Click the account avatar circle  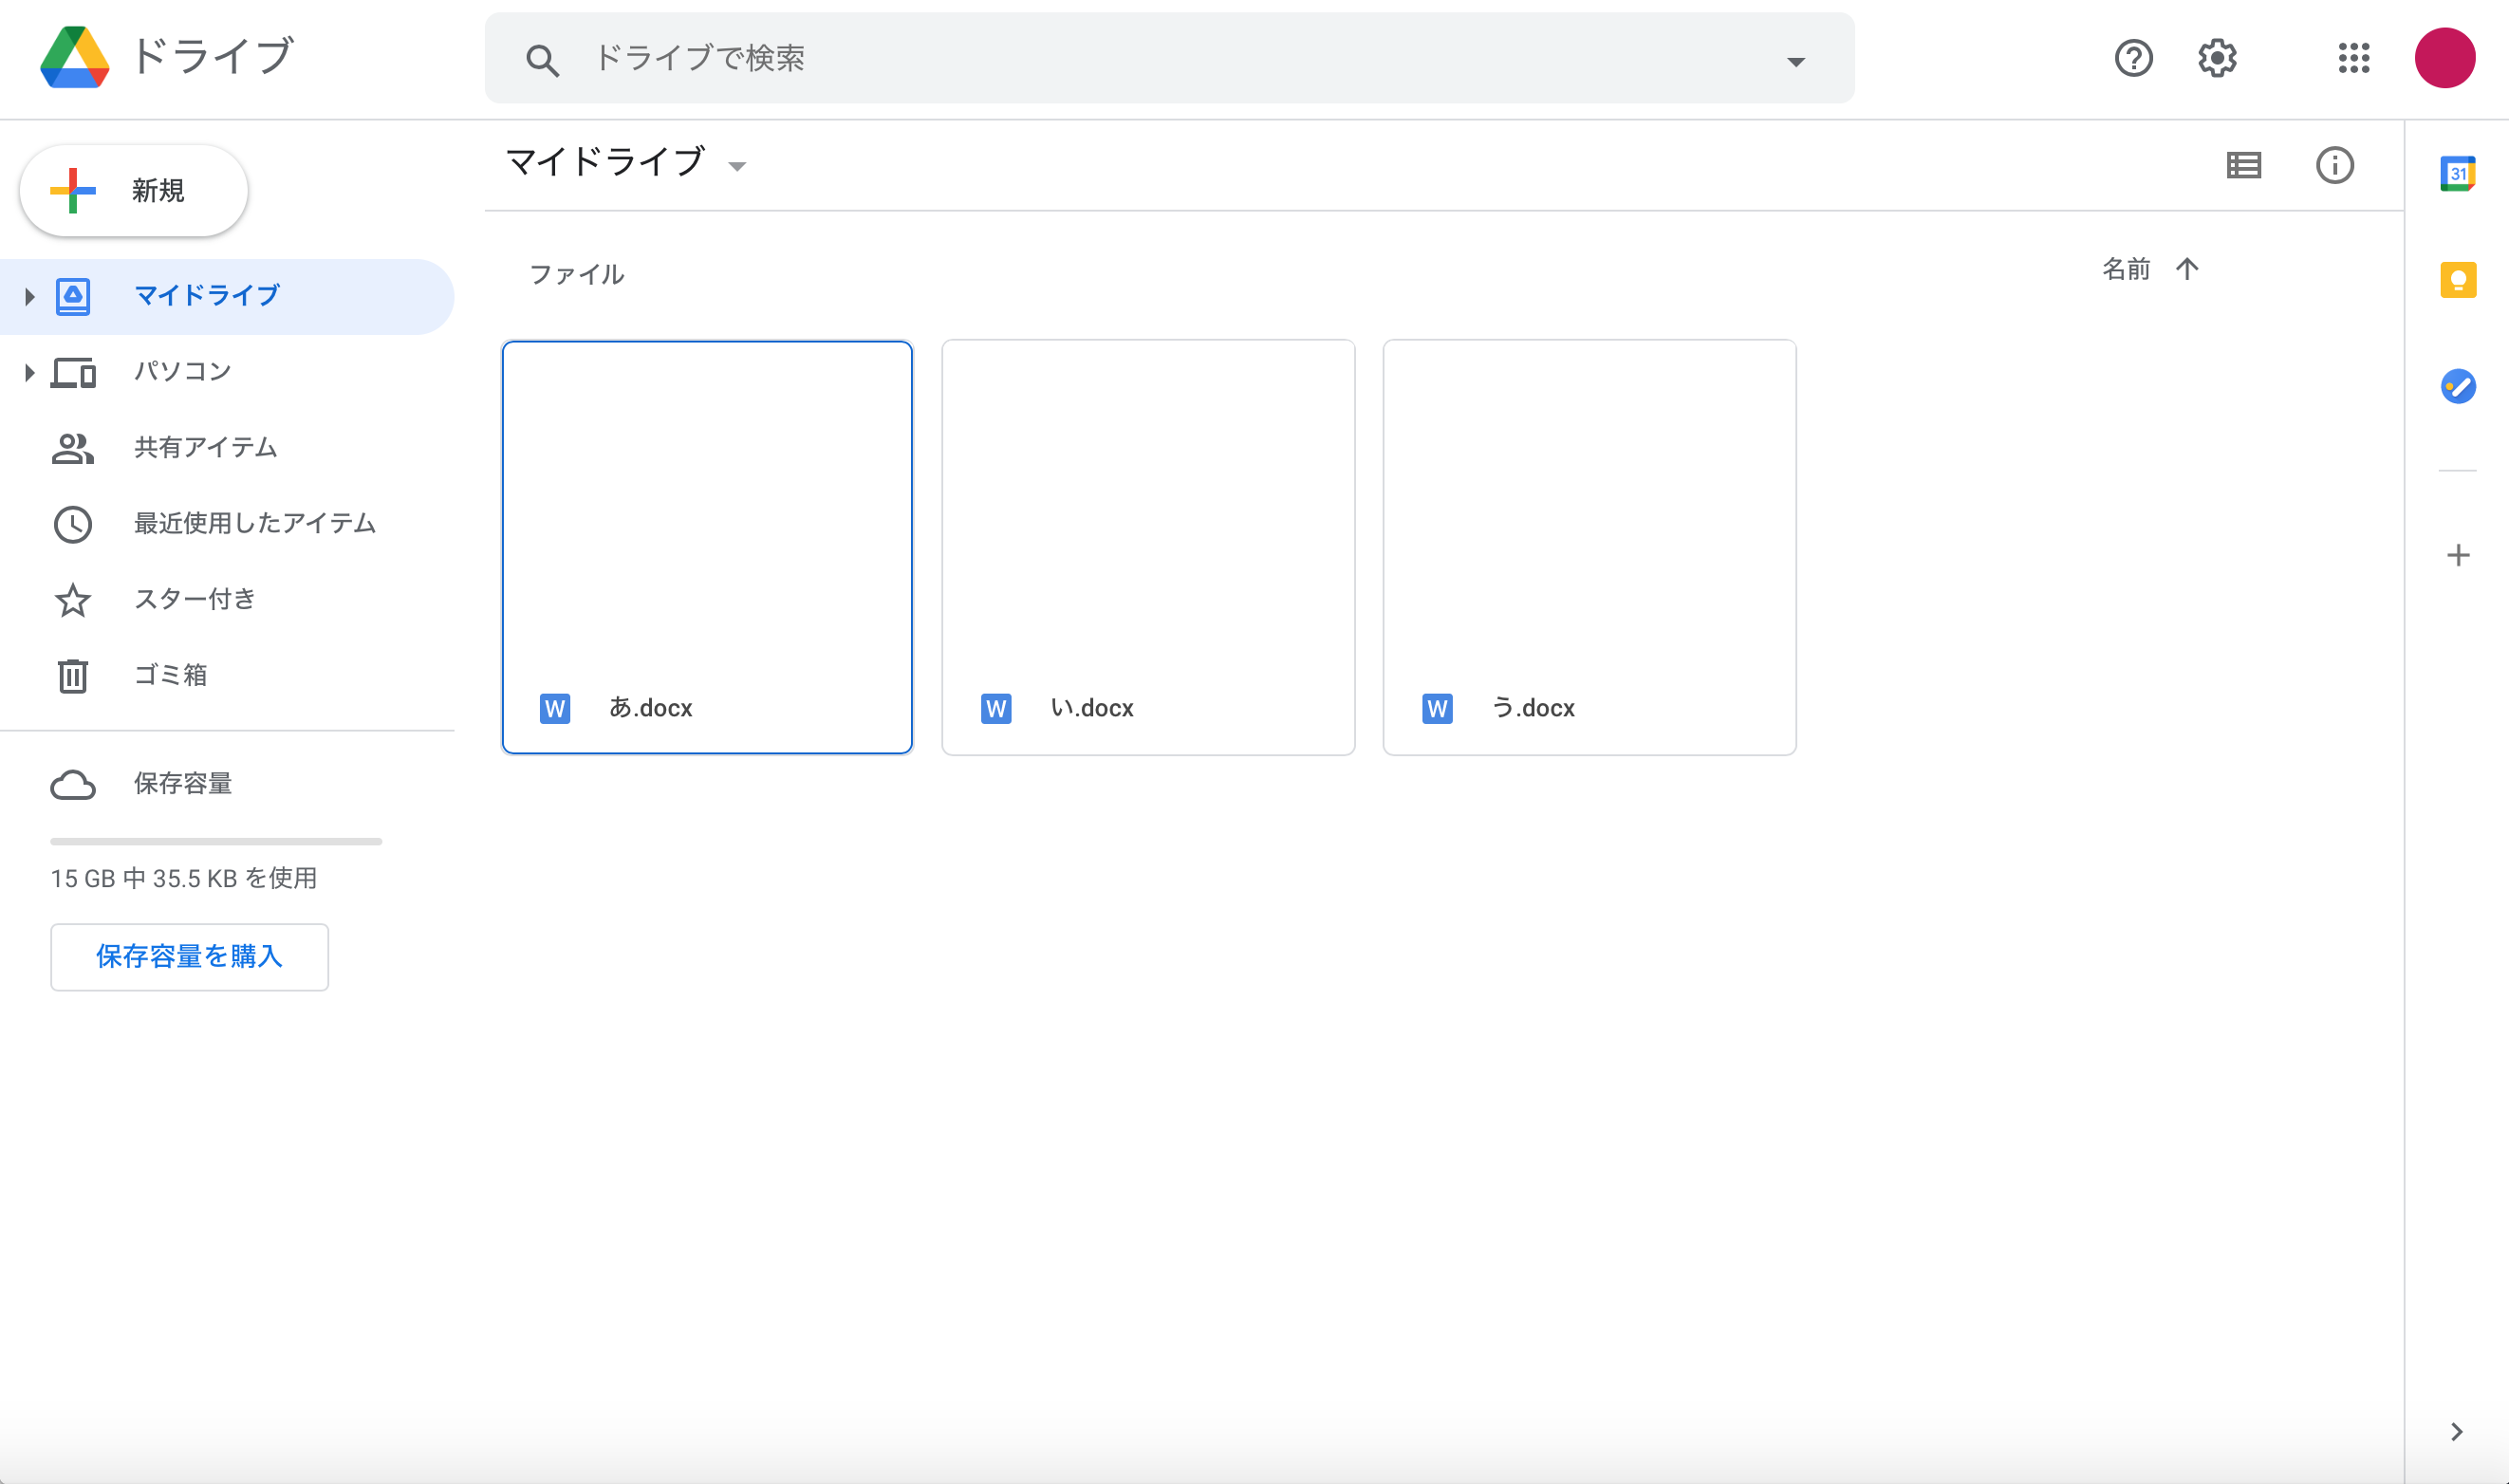[2444, 58]
